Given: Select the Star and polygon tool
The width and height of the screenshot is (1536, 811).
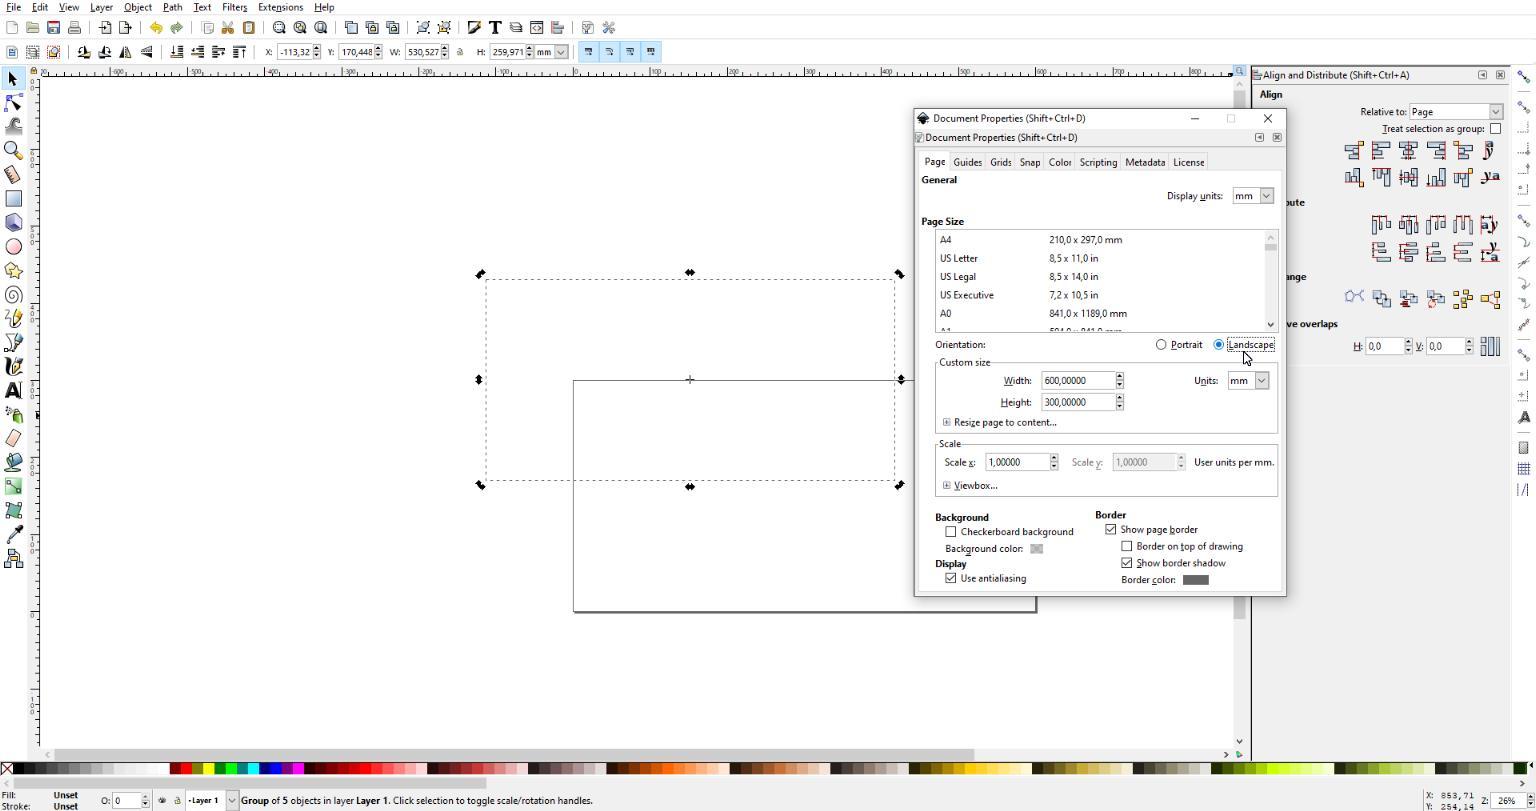Looking at the screenshot, I should coord(13,270).
